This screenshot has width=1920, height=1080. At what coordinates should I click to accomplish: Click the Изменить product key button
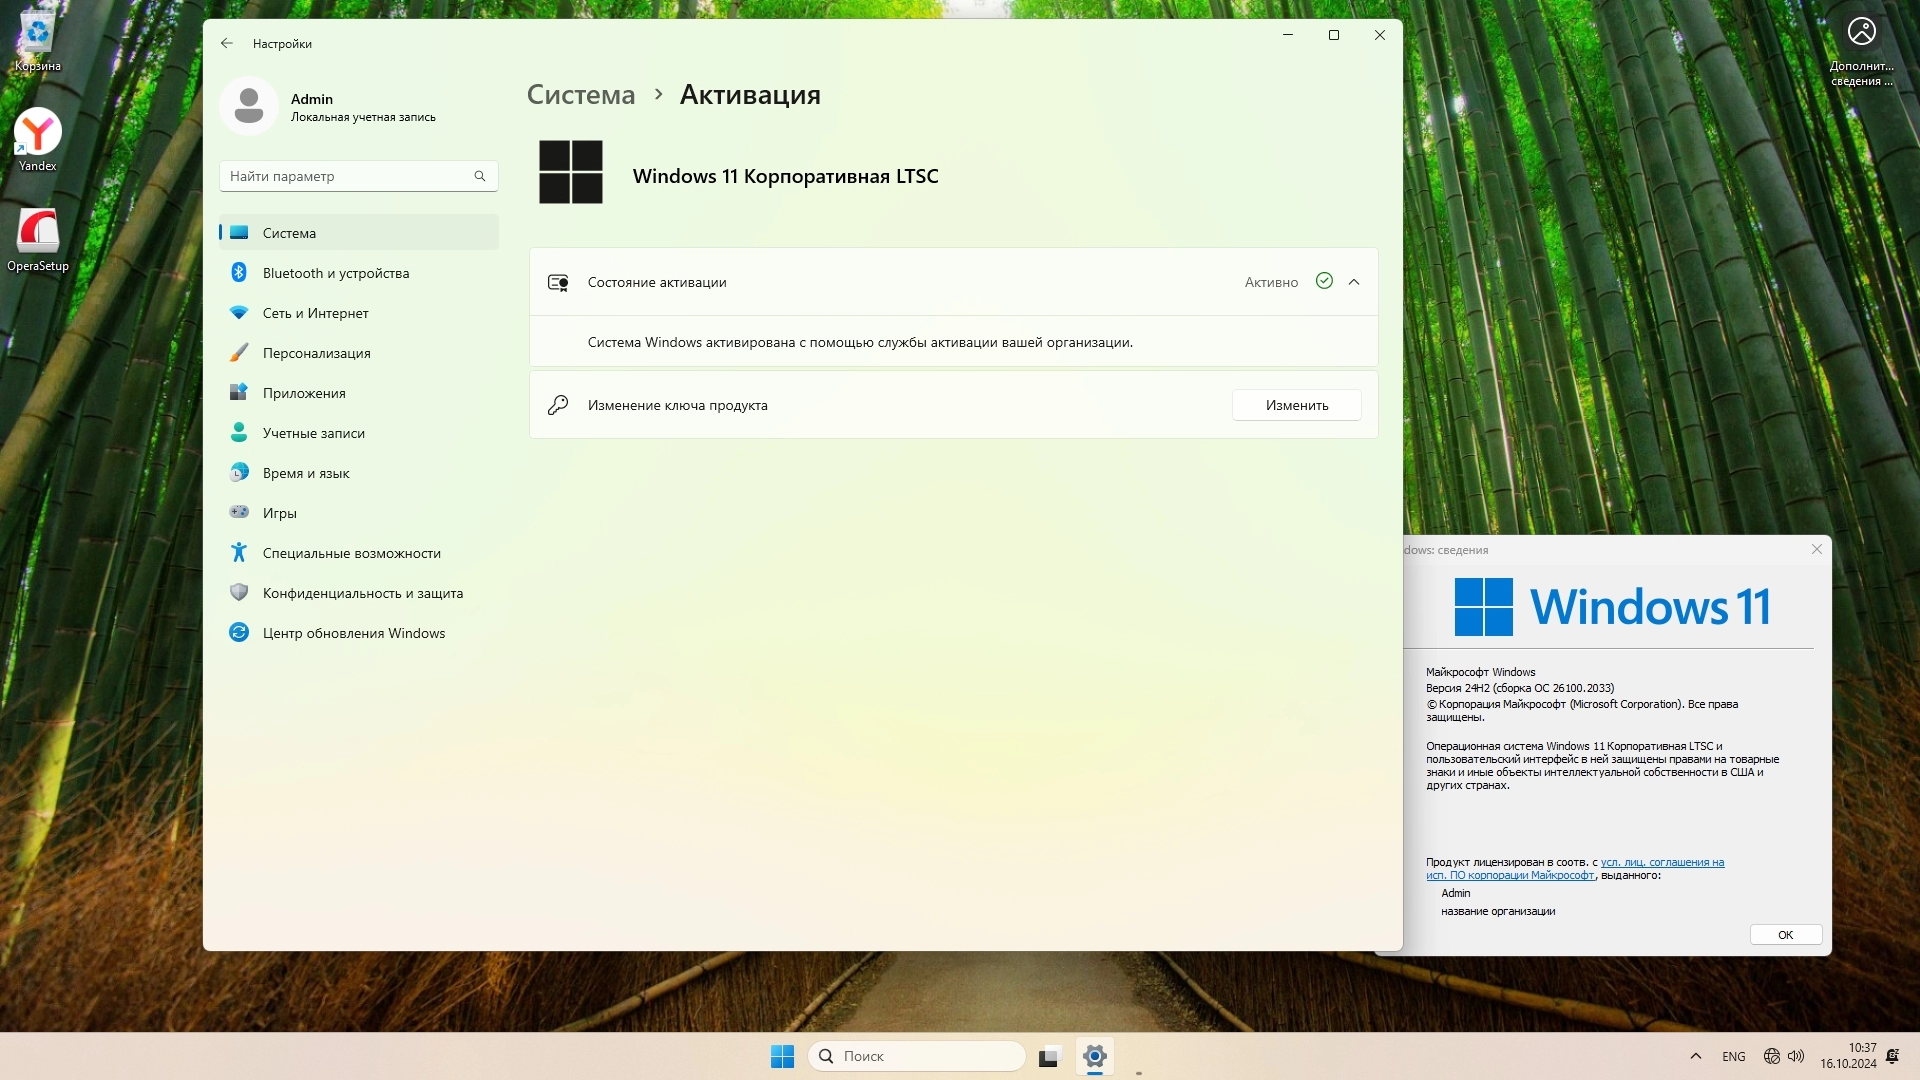tap(1296, 405)
